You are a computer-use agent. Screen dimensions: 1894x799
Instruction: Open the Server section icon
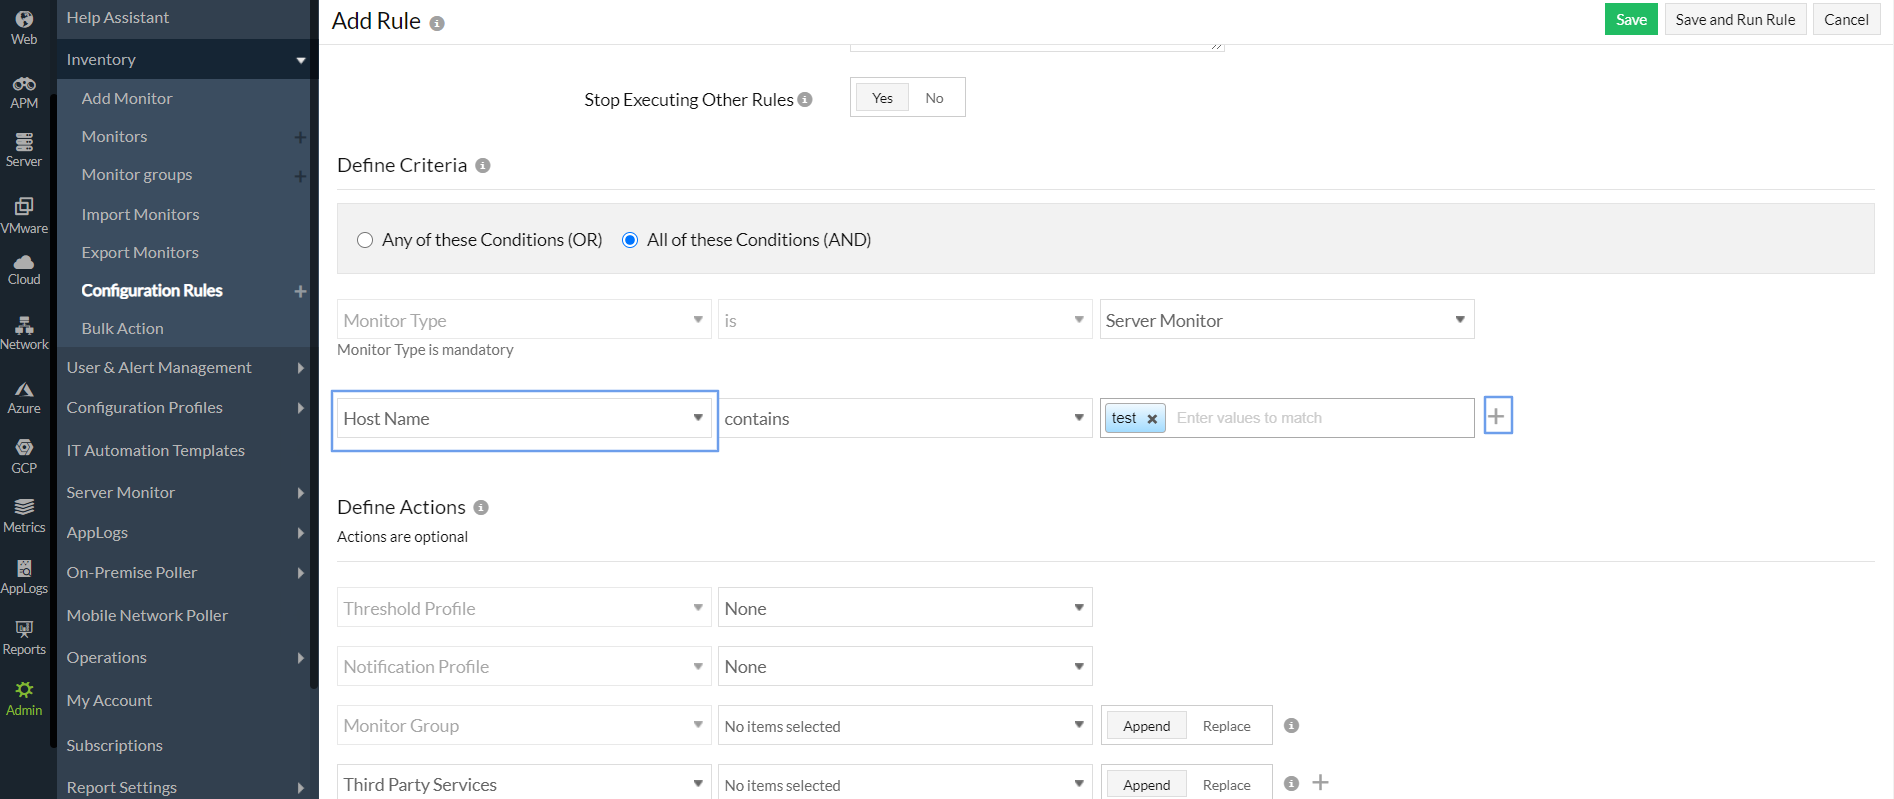(x=24, y=149)
